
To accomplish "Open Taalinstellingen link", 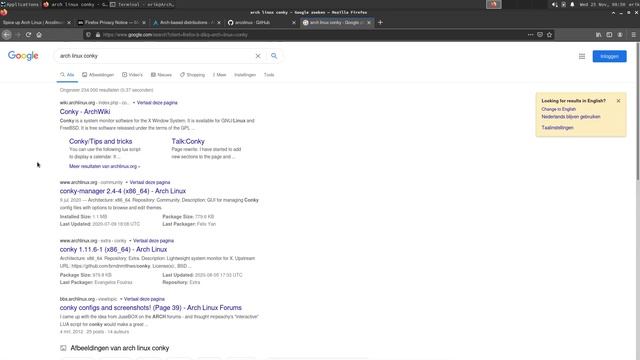I will click(557, 128).
